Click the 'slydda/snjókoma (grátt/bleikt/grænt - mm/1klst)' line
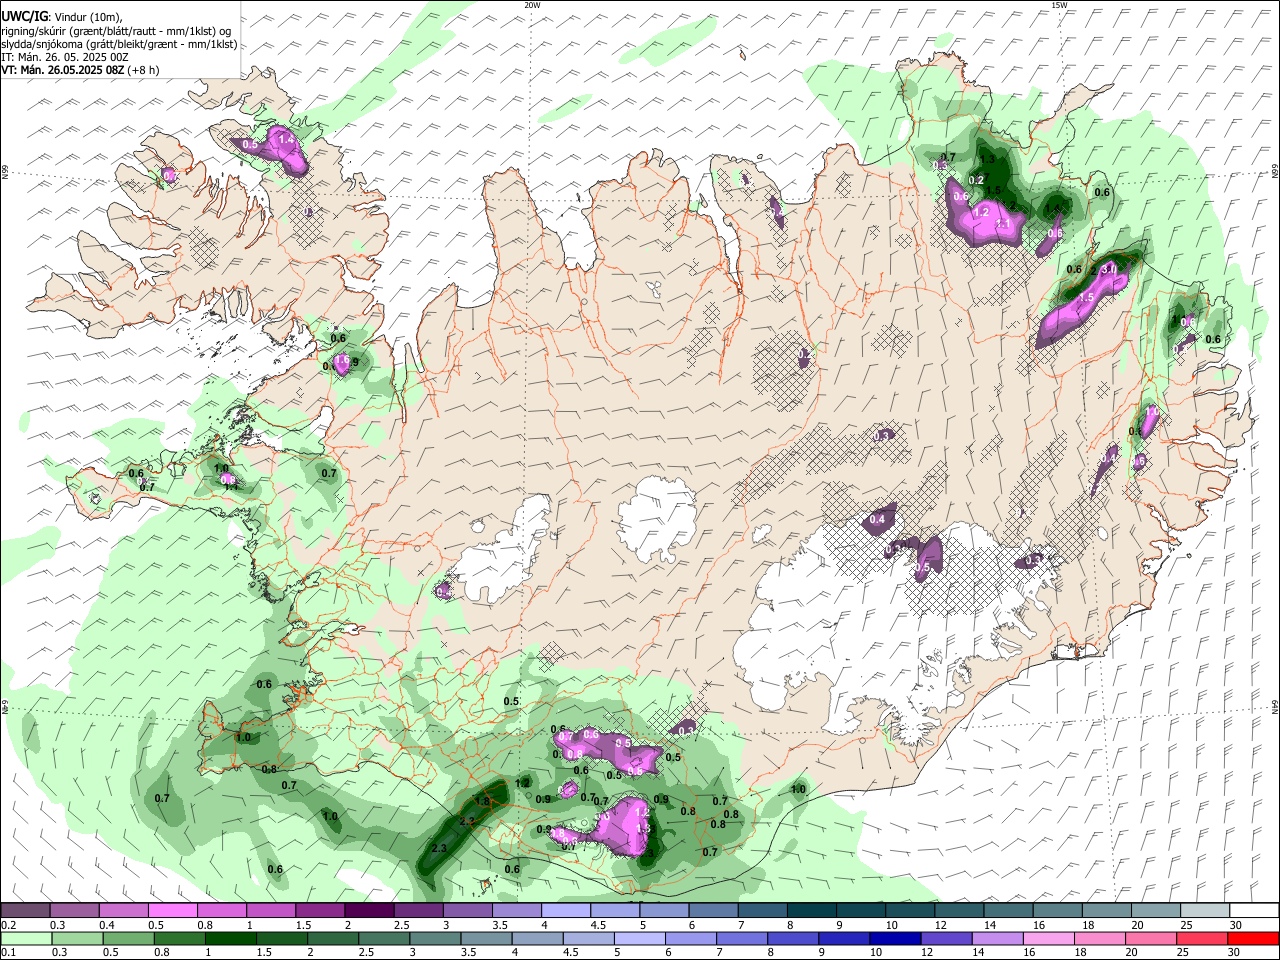1280x960 pixels. click(x=119, y=44)
